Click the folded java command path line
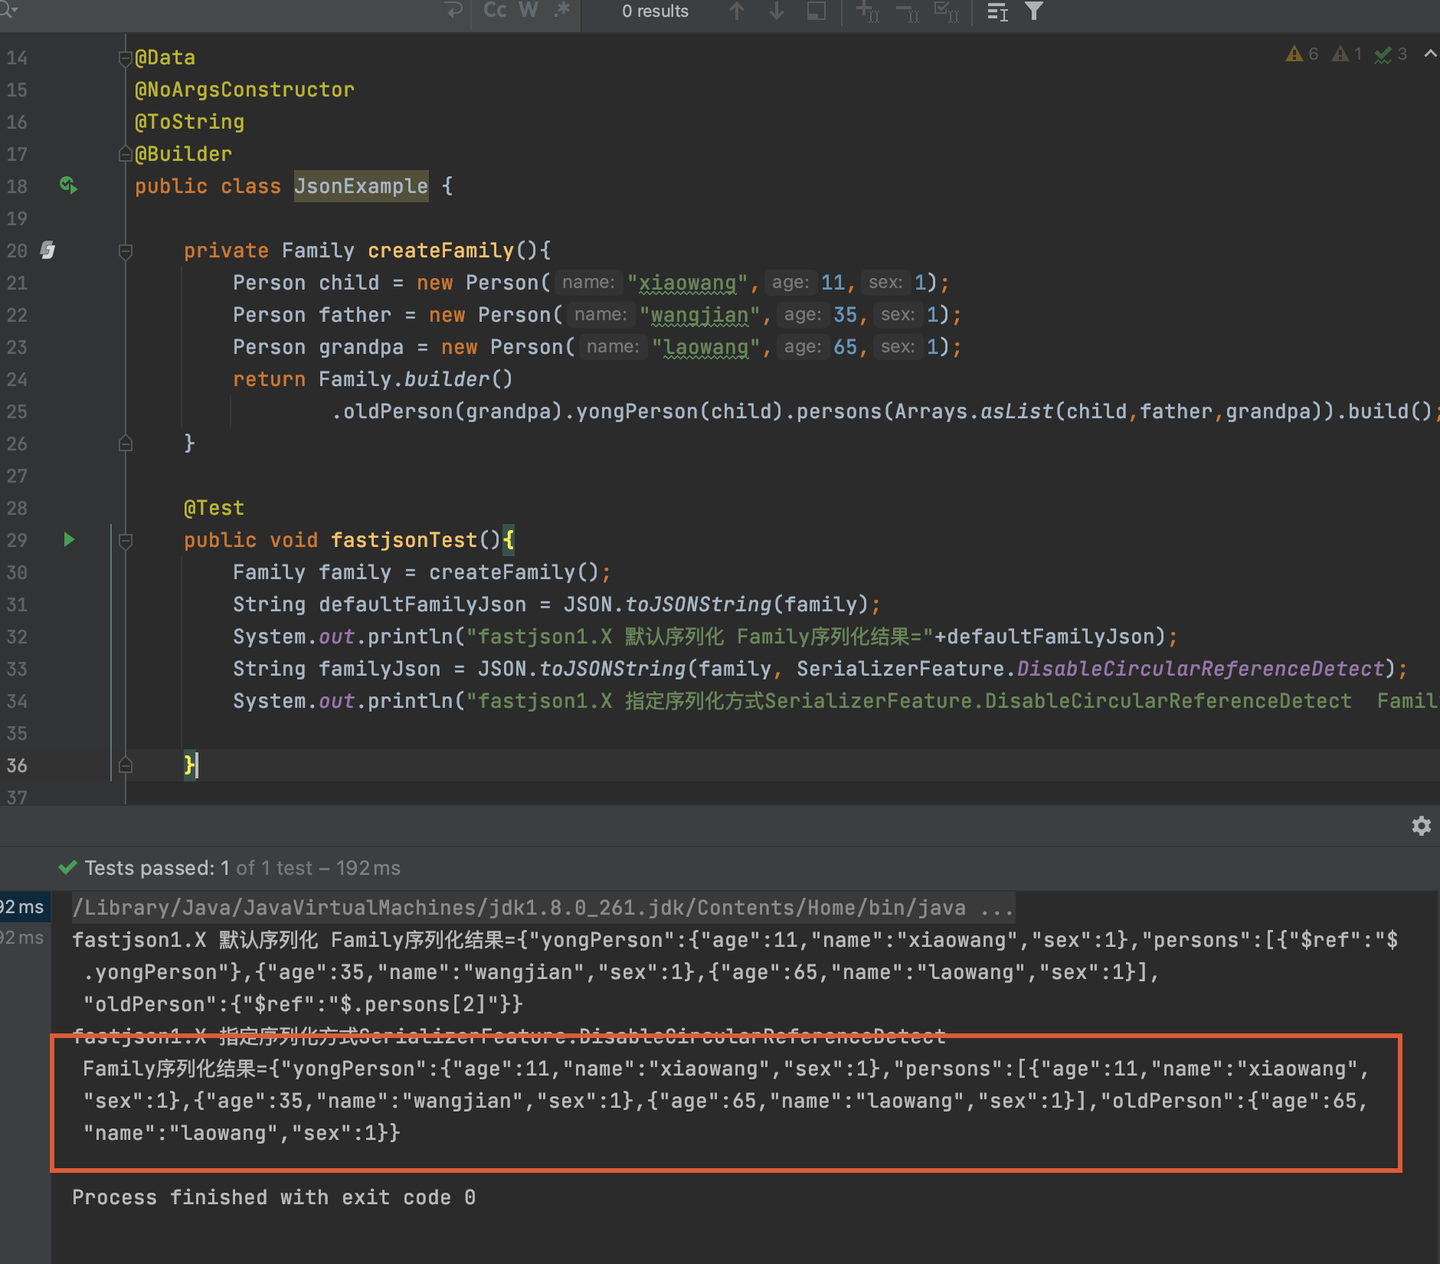The image size is (1440, 1264). click(542, 907)
